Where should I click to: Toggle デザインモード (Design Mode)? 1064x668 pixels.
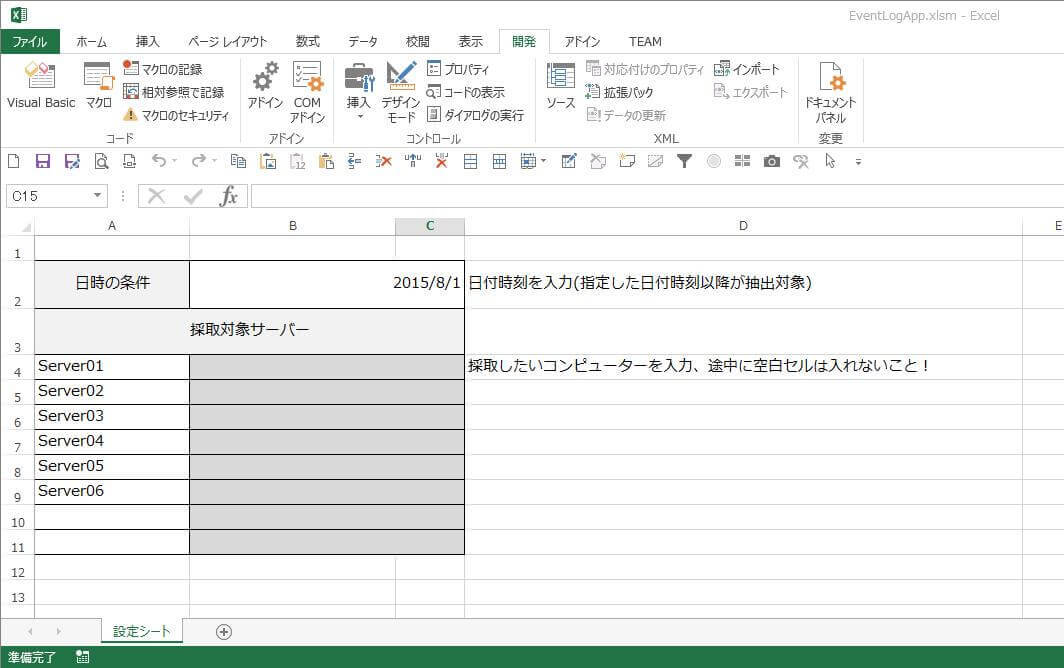(x=401, y=90)
